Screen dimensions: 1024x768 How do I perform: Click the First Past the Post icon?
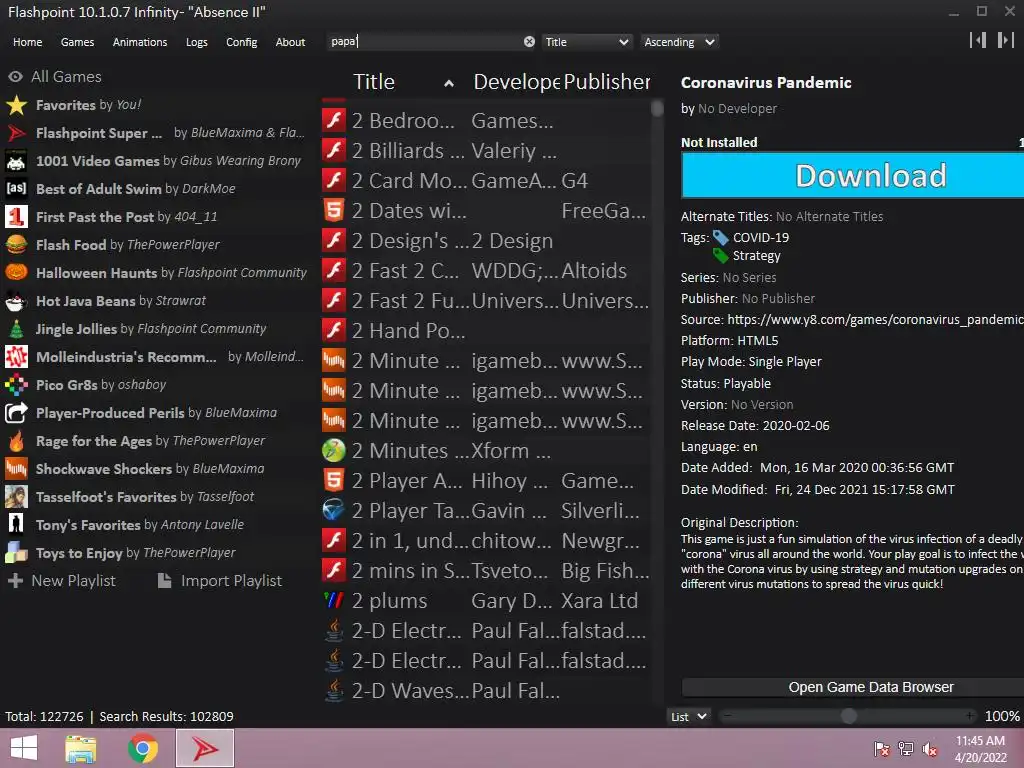pyautogui.click(x=16, y=217)
